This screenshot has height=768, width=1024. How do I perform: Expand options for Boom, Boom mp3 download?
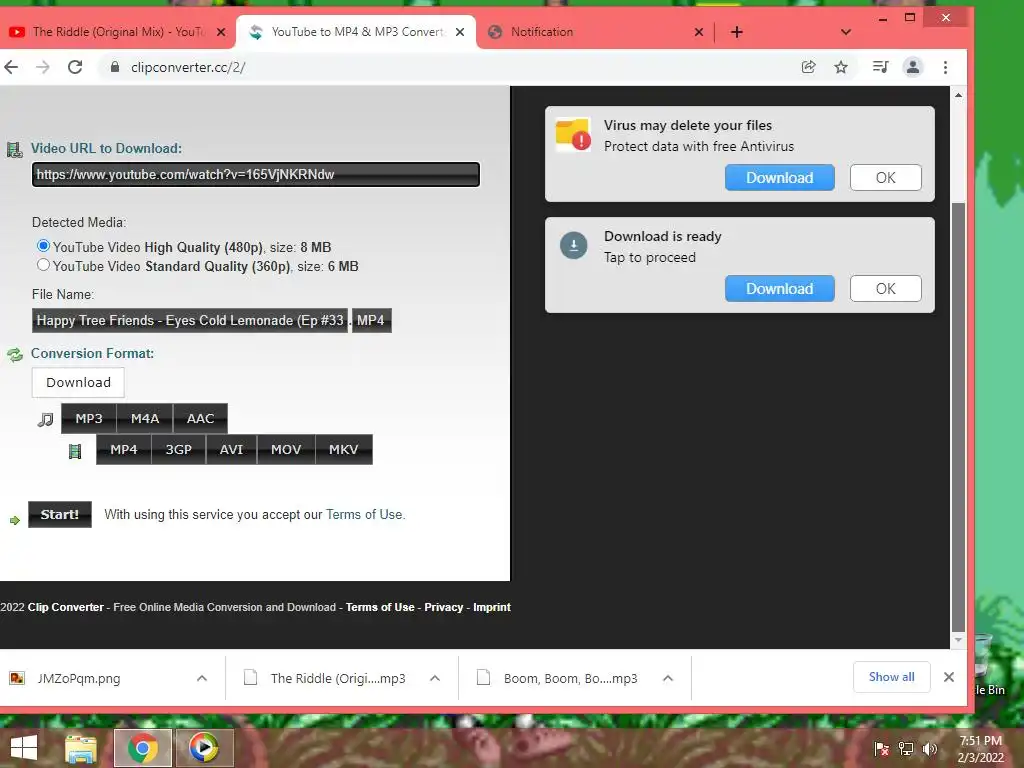[x=668, y=679]
